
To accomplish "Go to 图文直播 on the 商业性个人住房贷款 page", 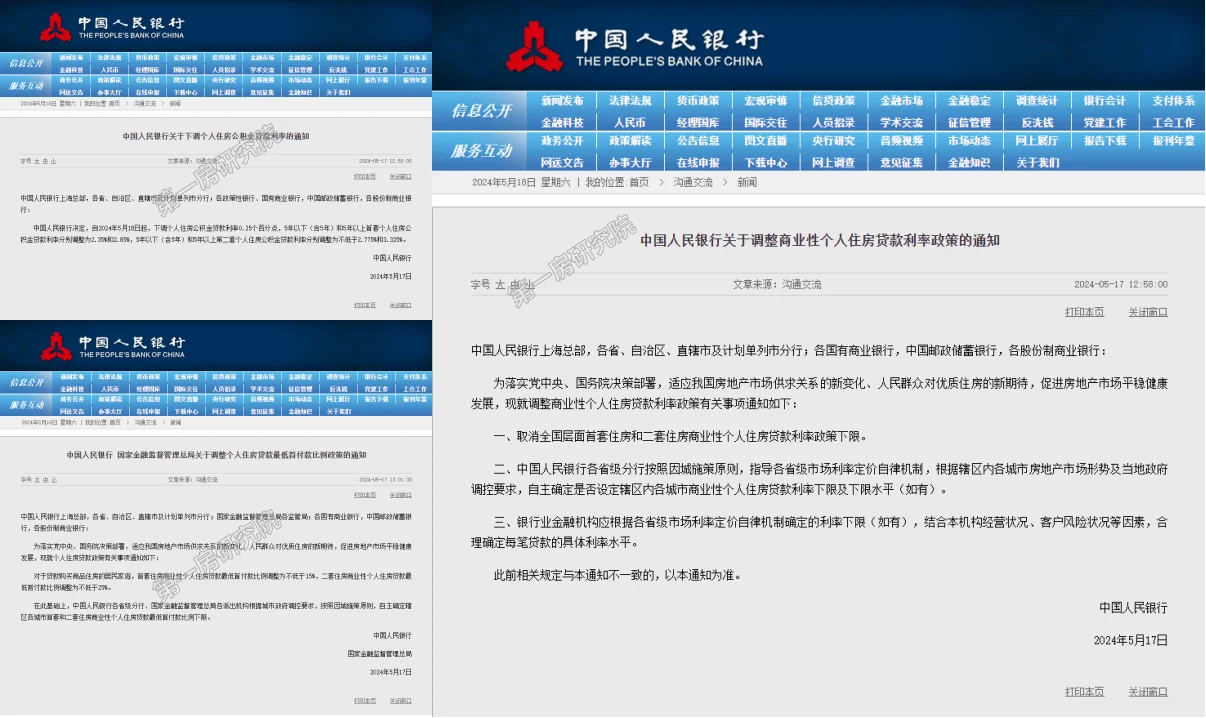I will tap(766, 141).
